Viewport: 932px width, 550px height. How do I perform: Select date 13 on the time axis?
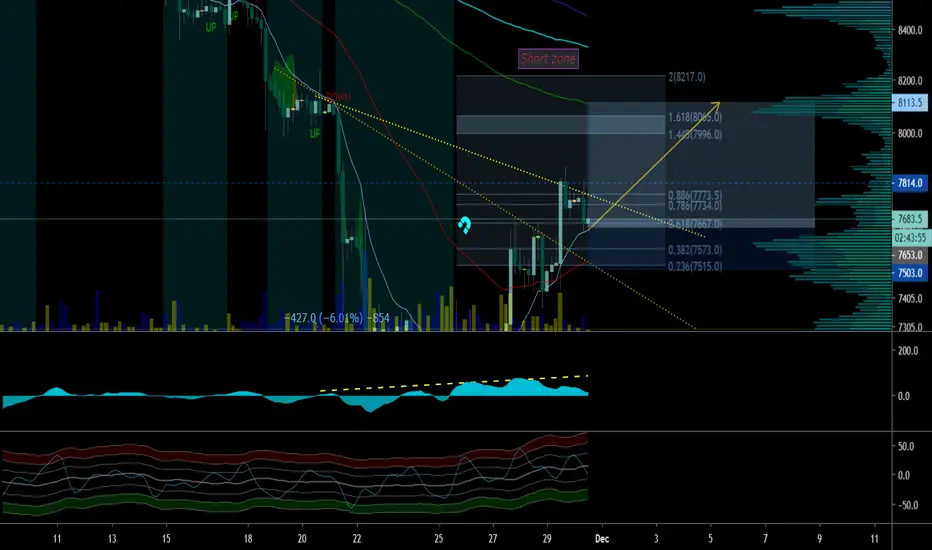(112, 539)
